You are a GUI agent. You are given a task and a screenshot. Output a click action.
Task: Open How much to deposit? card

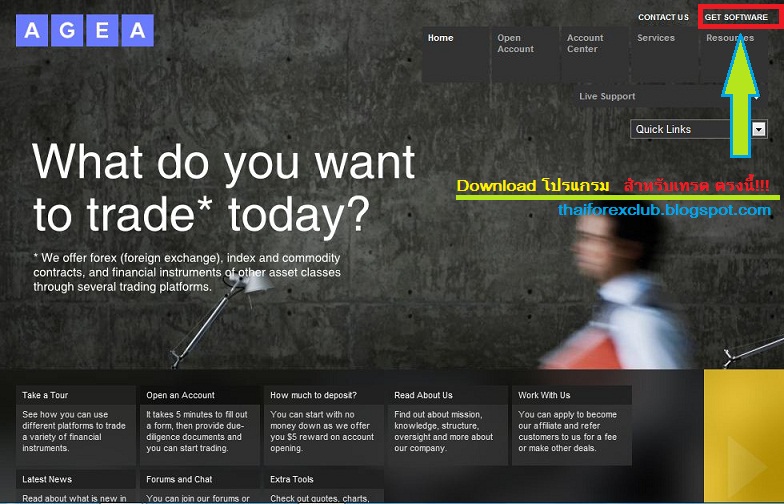324,426
